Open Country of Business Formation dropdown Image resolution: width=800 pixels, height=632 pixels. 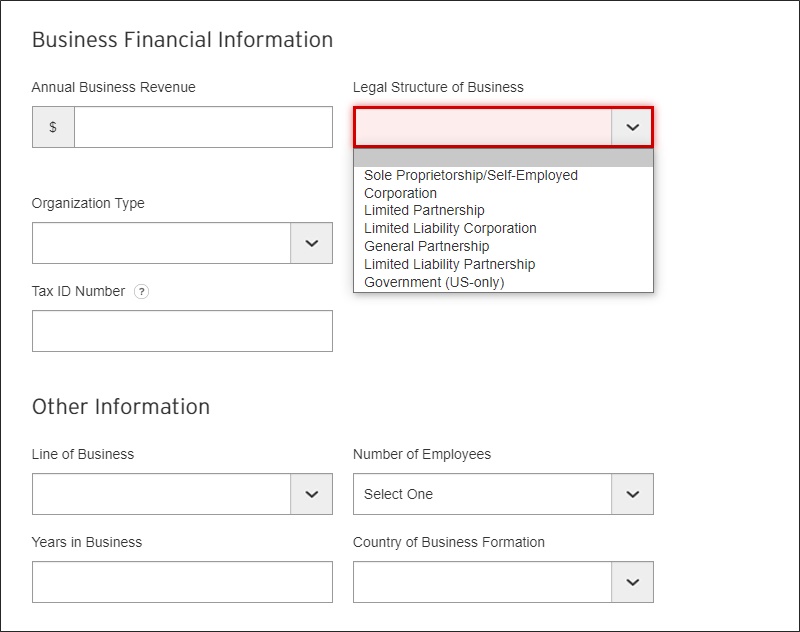[503, 582]
